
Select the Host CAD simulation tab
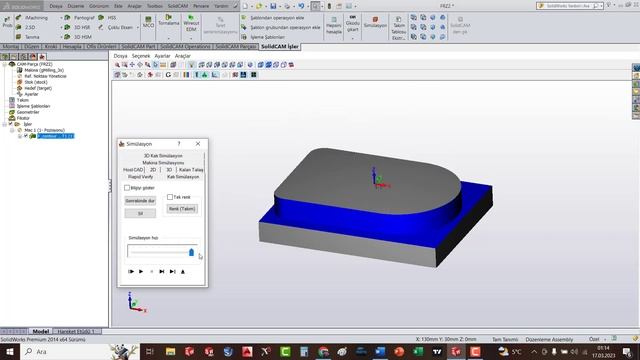tap(133, 170)
